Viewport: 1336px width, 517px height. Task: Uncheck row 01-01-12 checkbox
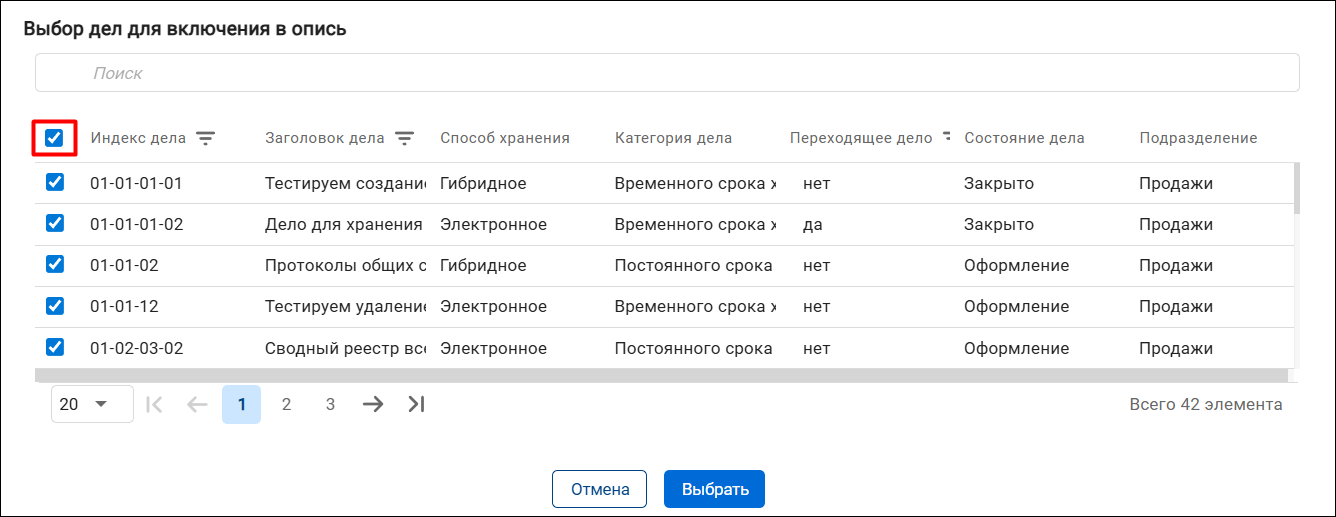55,306
